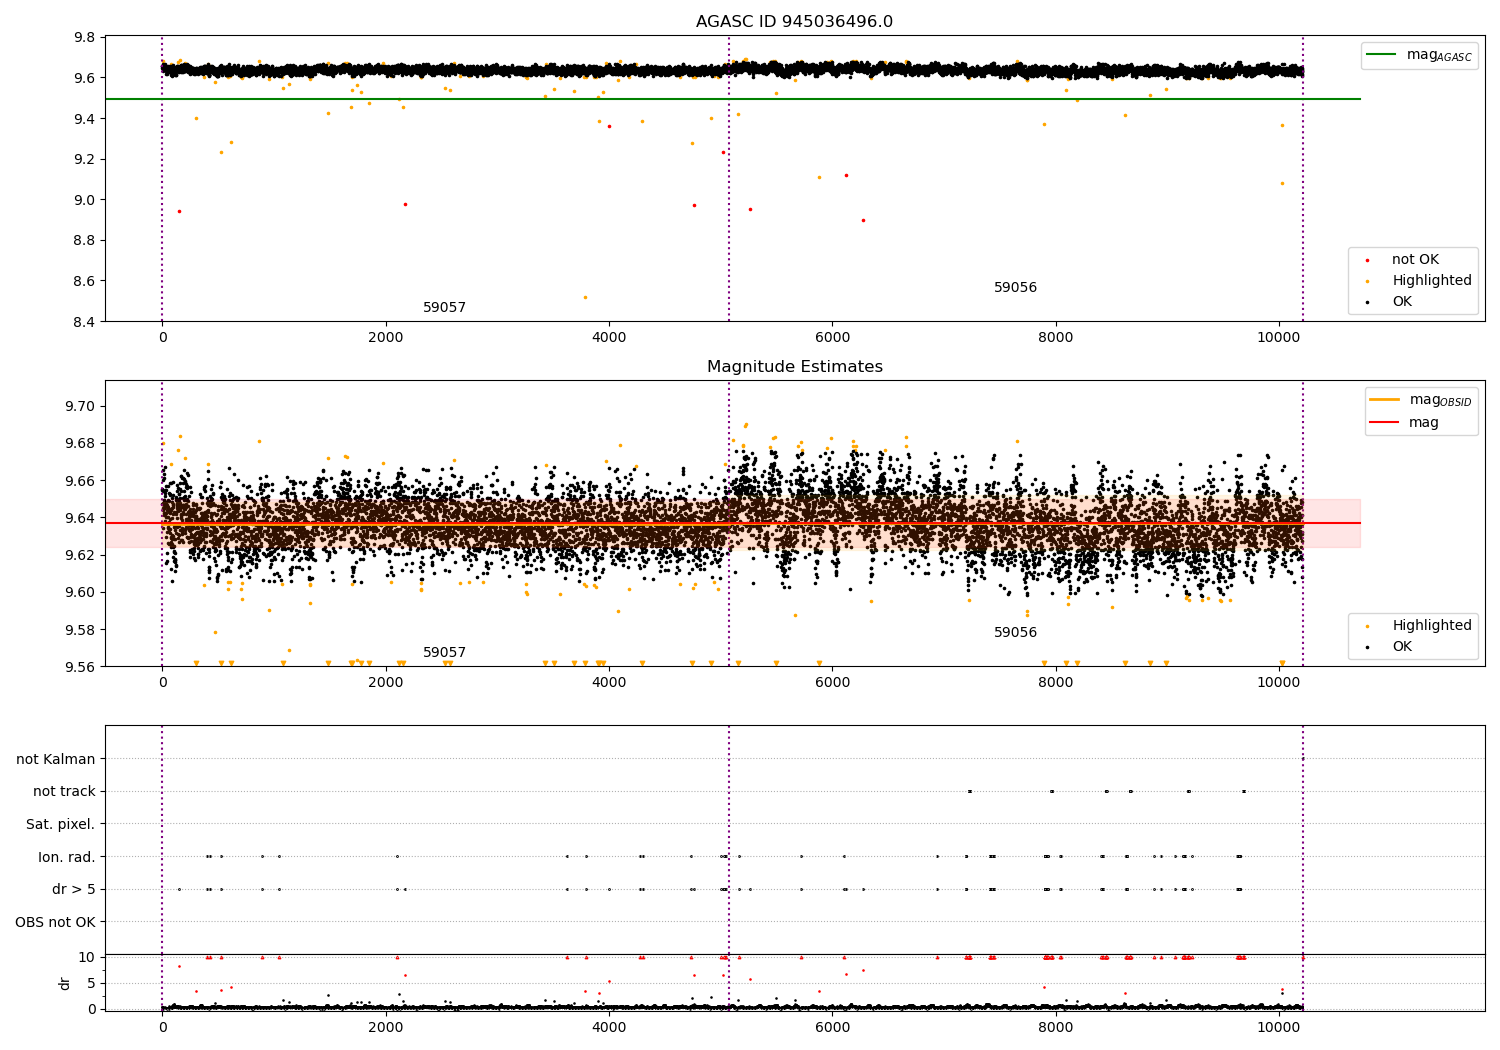The height and width of the screenshot is (1050, 1500).
Task: Click the 9.8 y-axis tick label
Action: click(x=85, y=38)
